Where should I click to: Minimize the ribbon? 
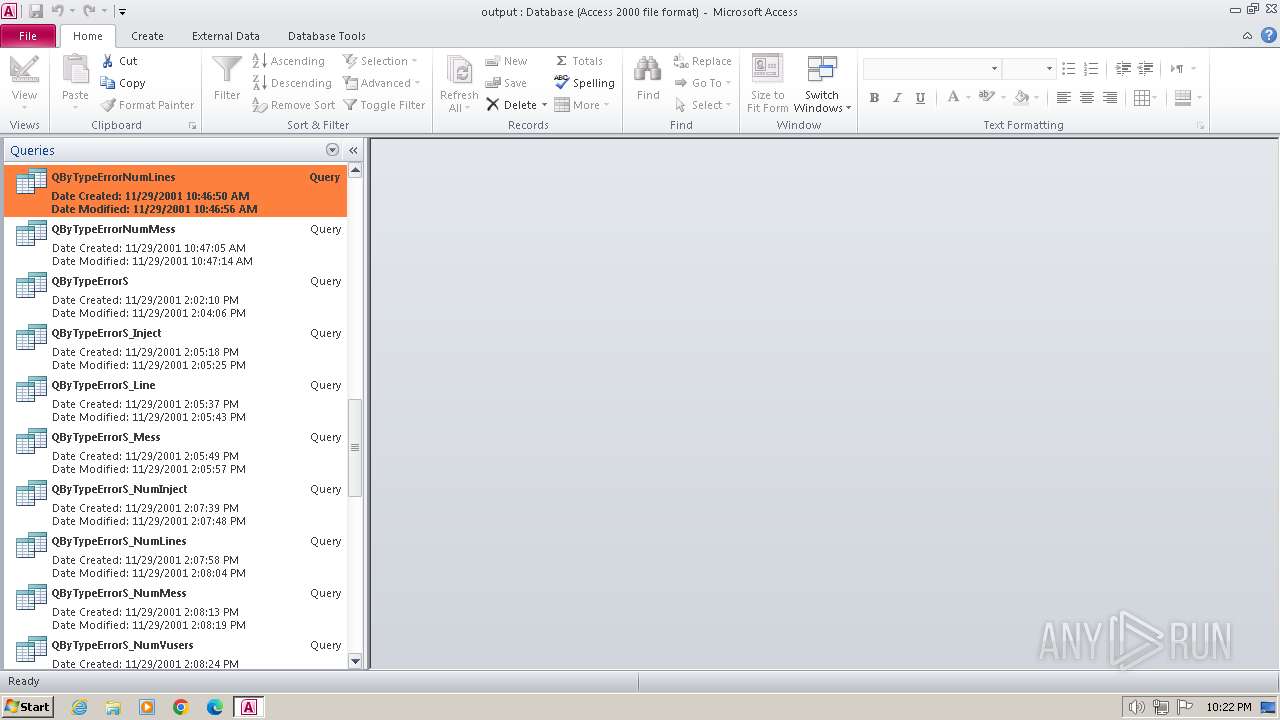pos(1247,35)
